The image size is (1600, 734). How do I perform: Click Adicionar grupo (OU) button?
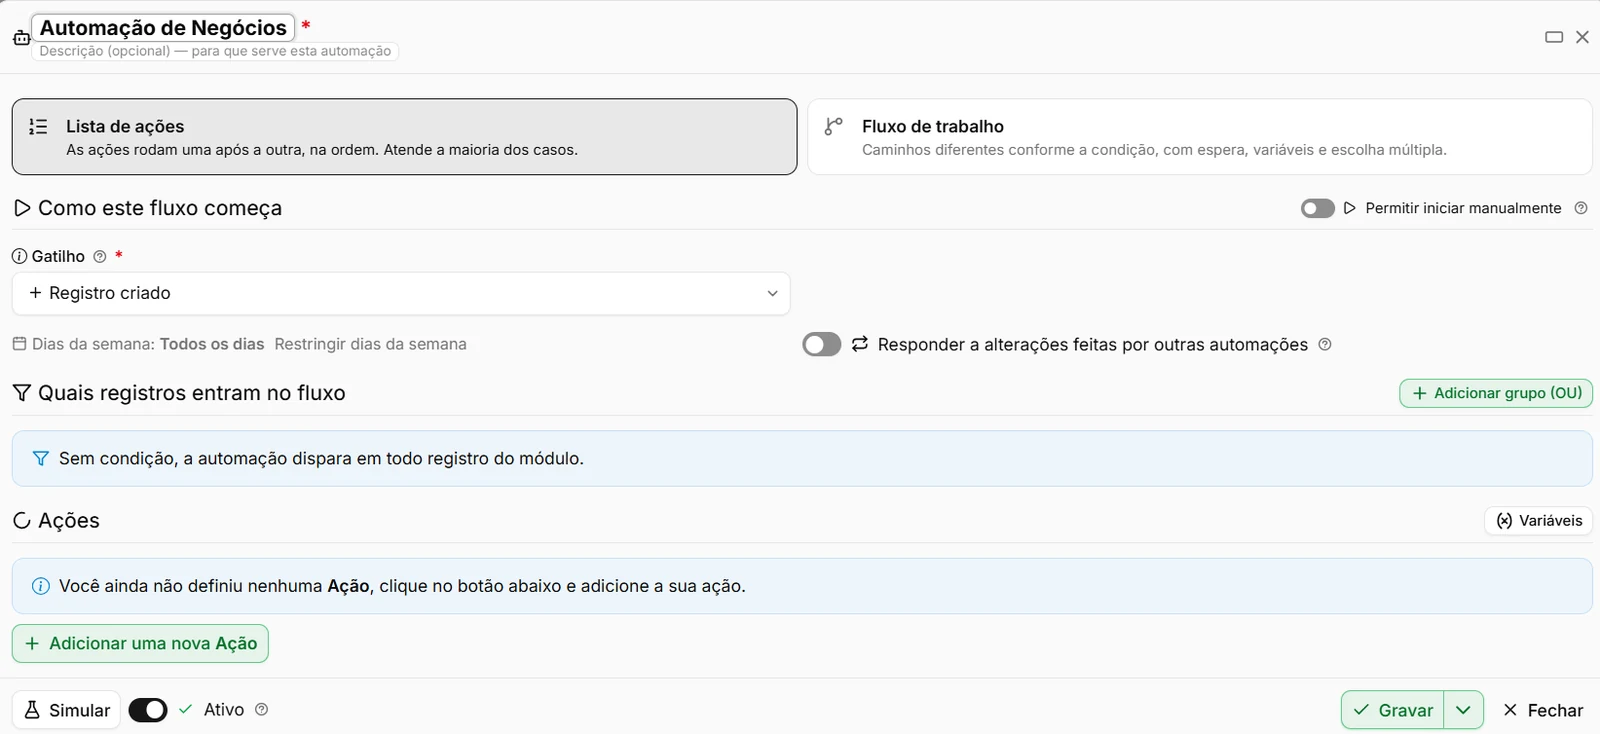click(x=1496, y=393)
